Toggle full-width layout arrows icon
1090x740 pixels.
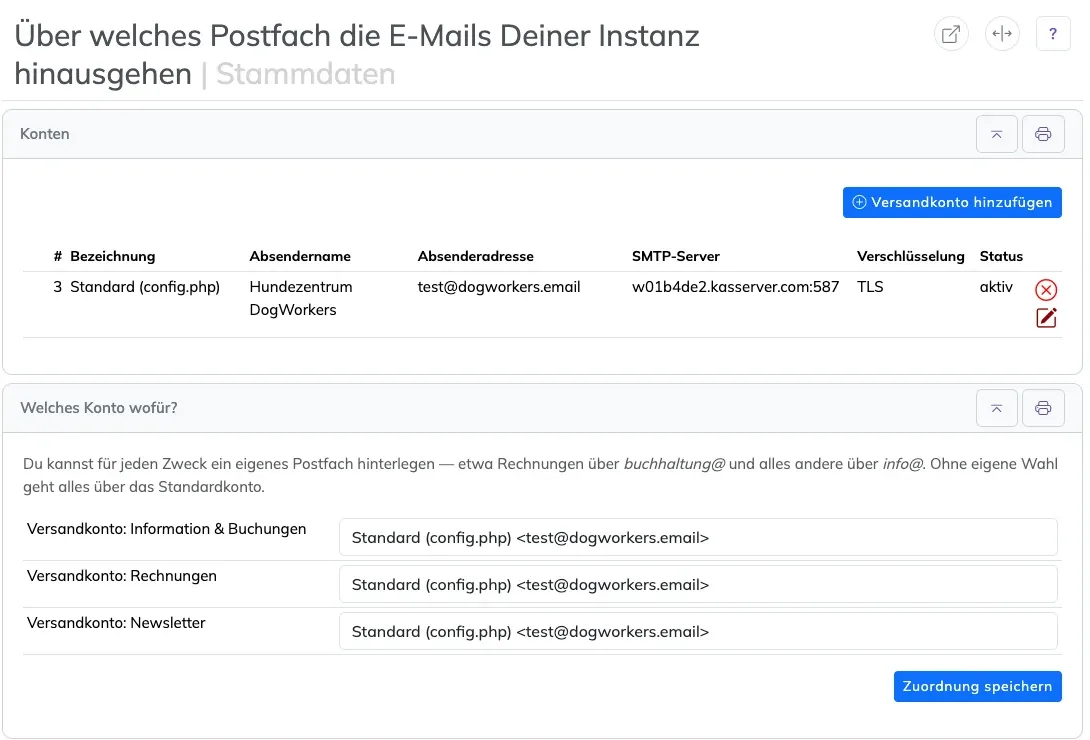(1002, 34)
